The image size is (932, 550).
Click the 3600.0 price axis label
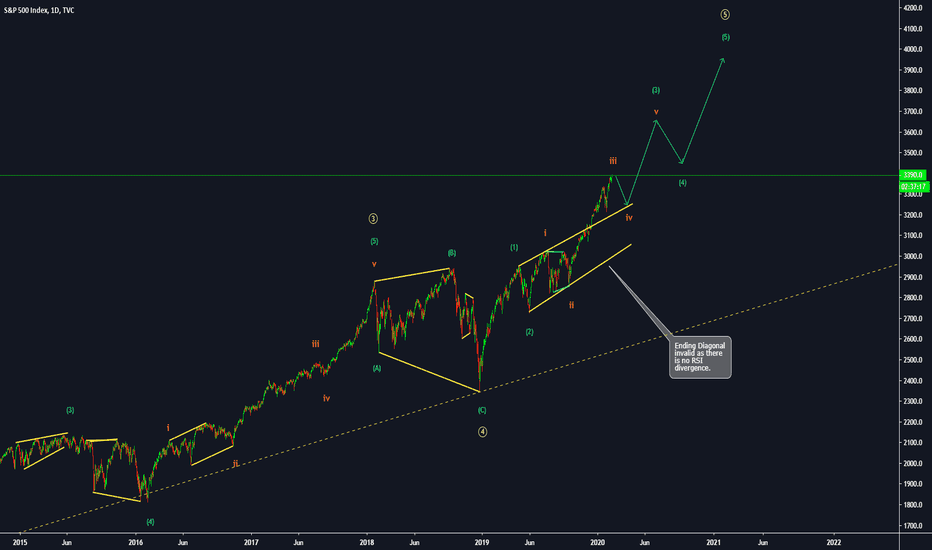pyautogui.click(x=913, y=132)
